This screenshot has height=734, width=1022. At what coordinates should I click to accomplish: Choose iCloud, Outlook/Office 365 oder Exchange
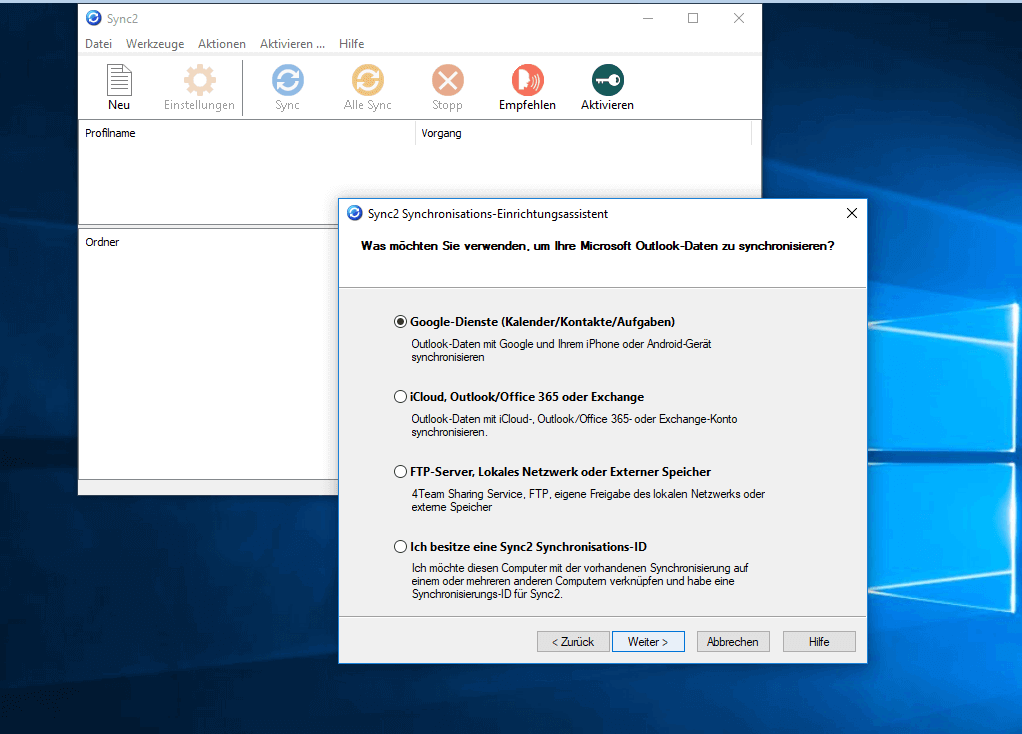pyautogui.click(x=401, y=397)
